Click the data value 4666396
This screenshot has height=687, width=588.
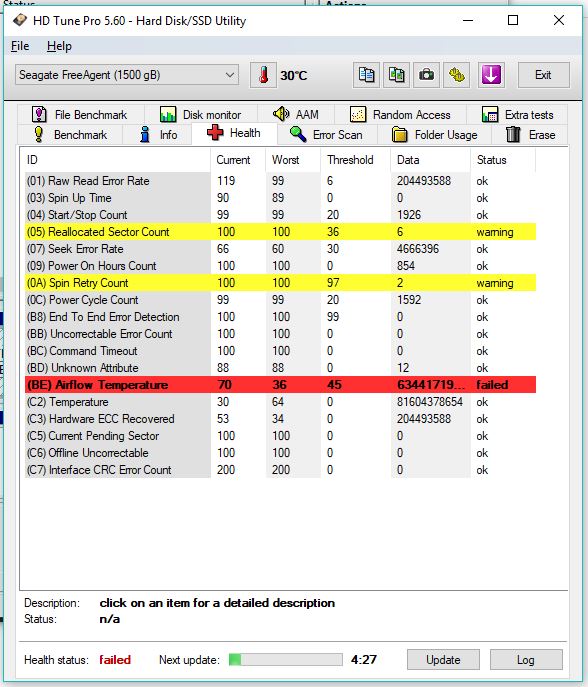418,249
